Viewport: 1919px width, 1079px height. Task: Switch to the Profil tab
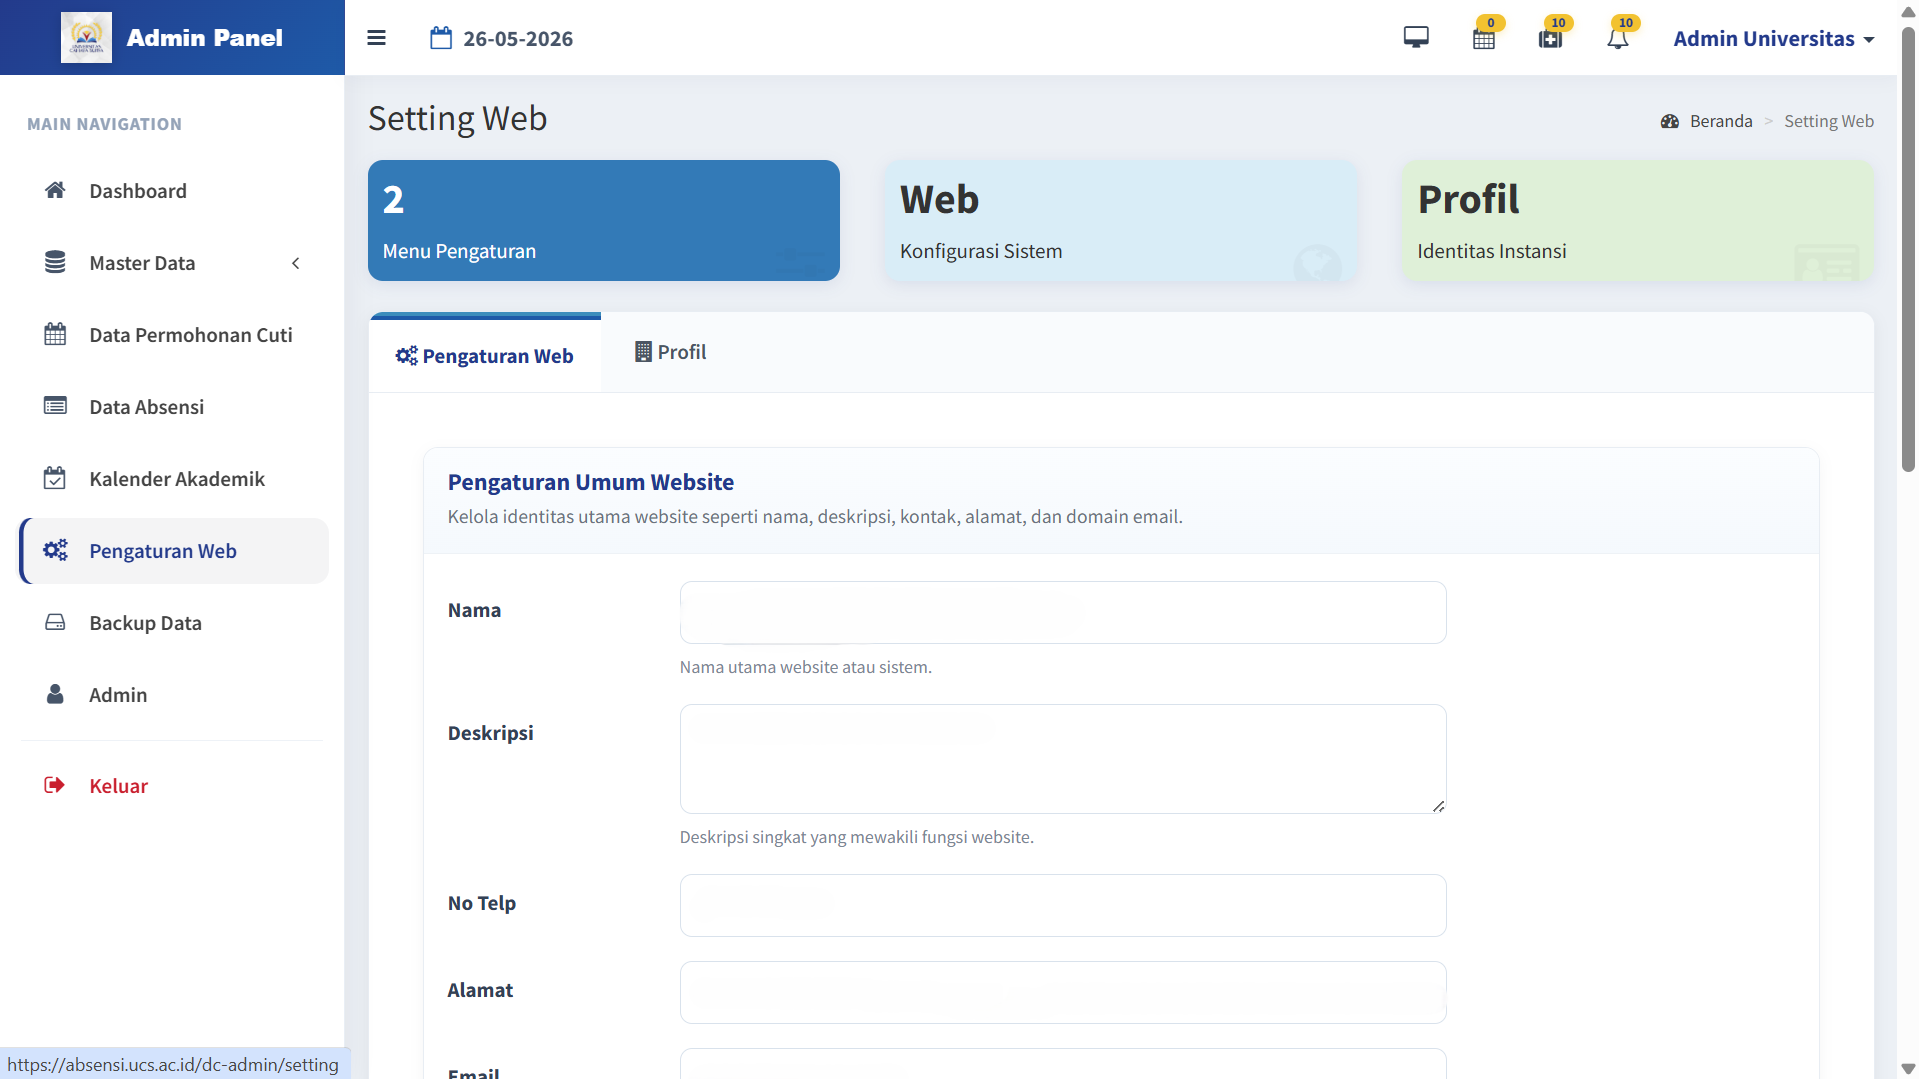671,352
